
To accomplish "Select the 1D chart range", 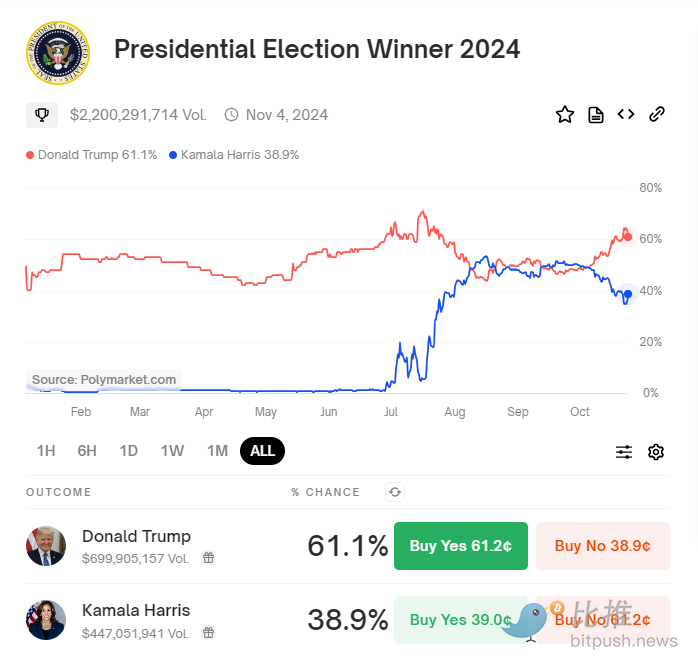I will coord(129,451).
